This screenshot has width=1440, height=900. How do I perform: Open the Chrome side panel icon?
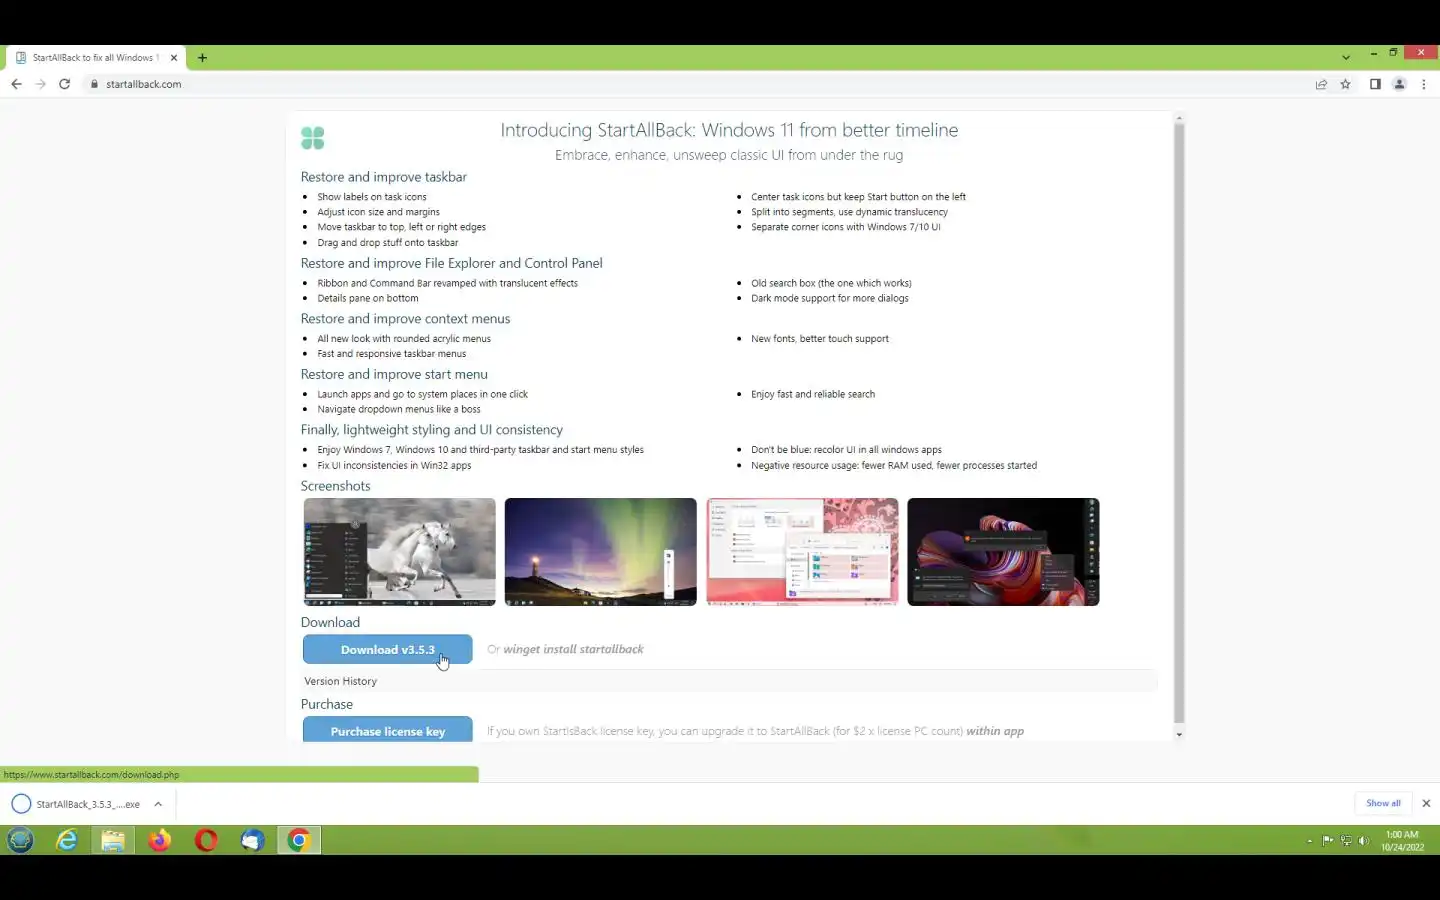click(x=1375, y=84)
